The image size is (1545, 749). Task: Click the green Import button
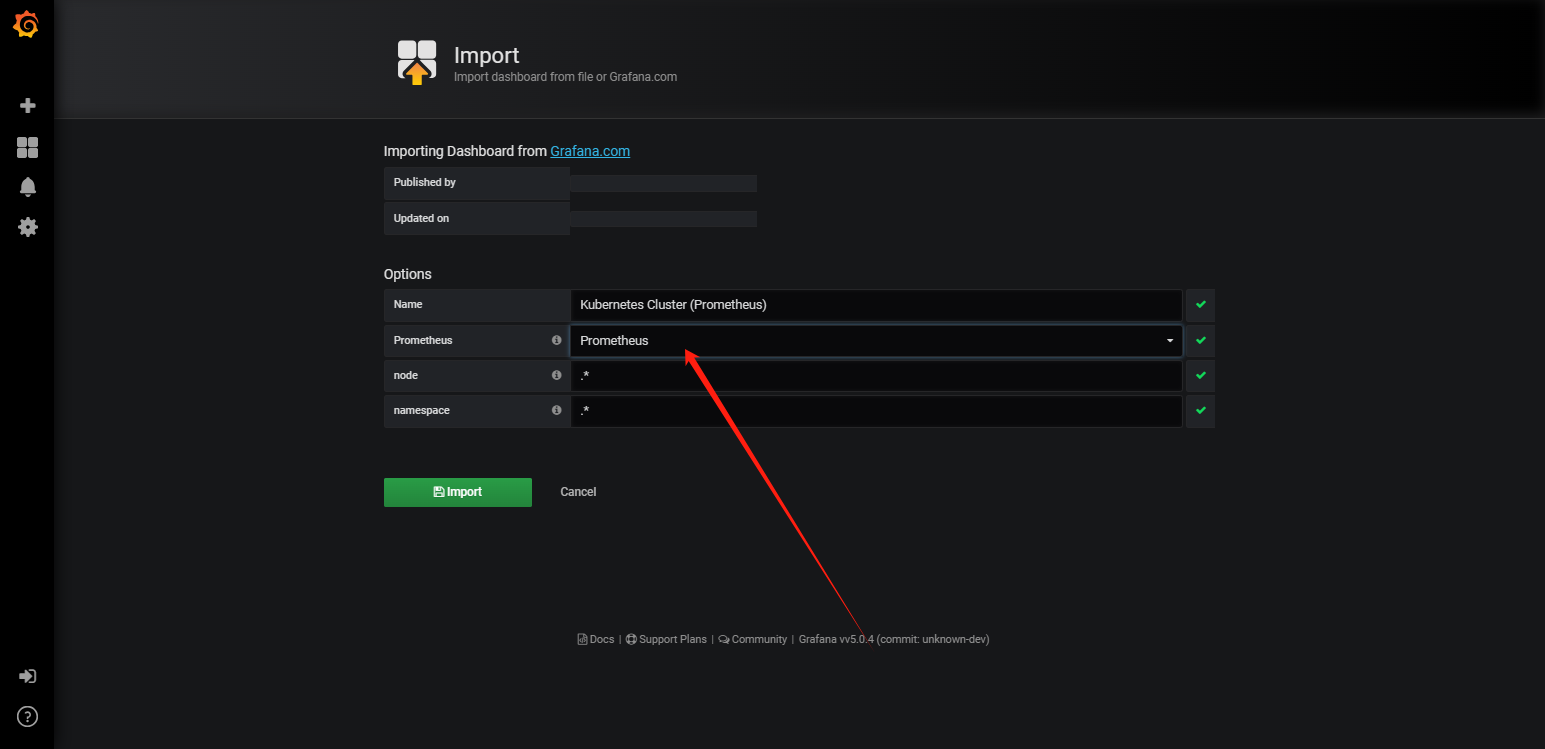click(458, 492)
